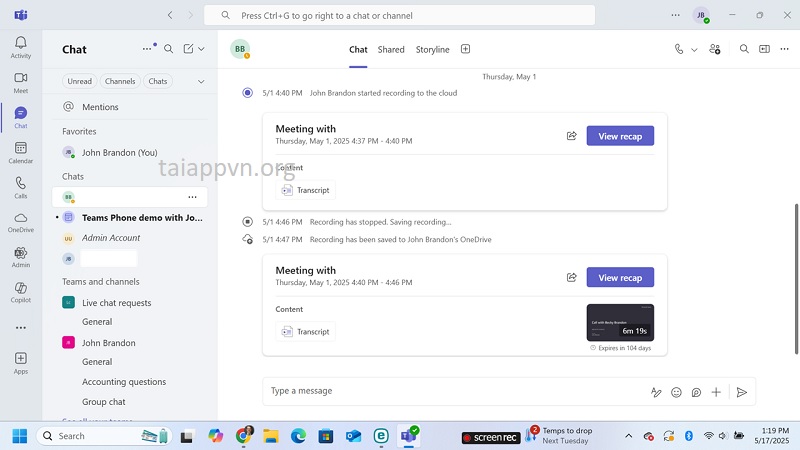
Task: Open JB profile avatar menu
Action: [x=701, y=15]
